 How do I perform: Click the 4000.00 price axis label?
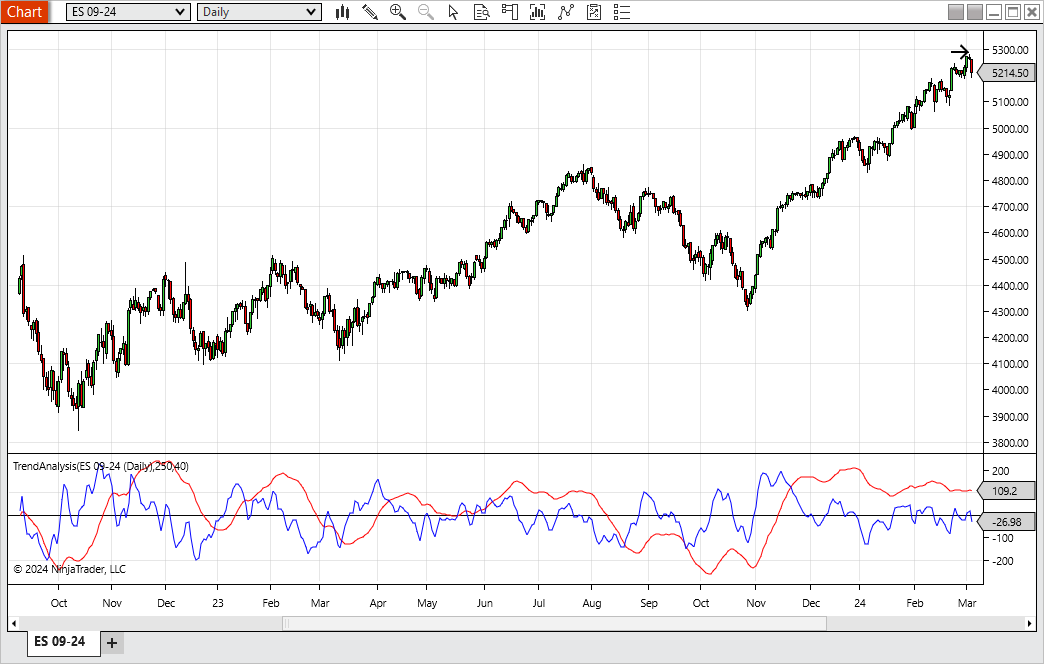coord(1010,390)
